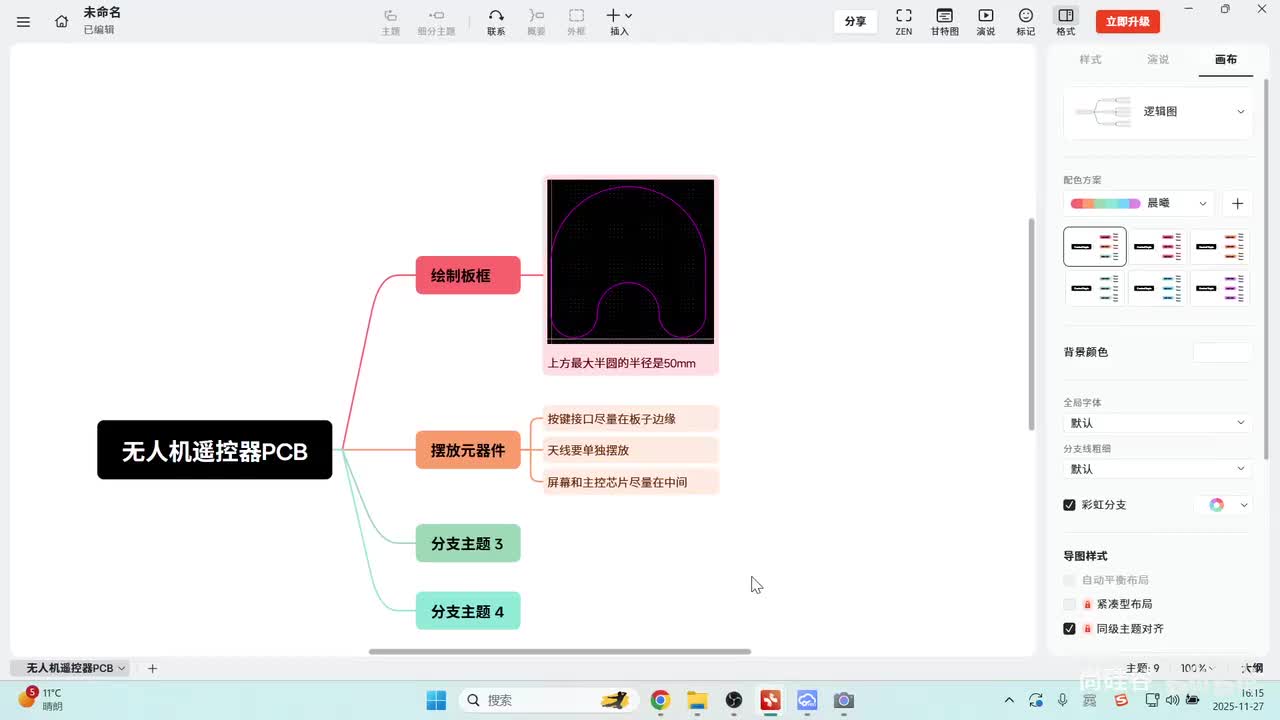Click the vertical canvas scrollbar
Screen dimensions: 1280x720
tap(1032, 324)
